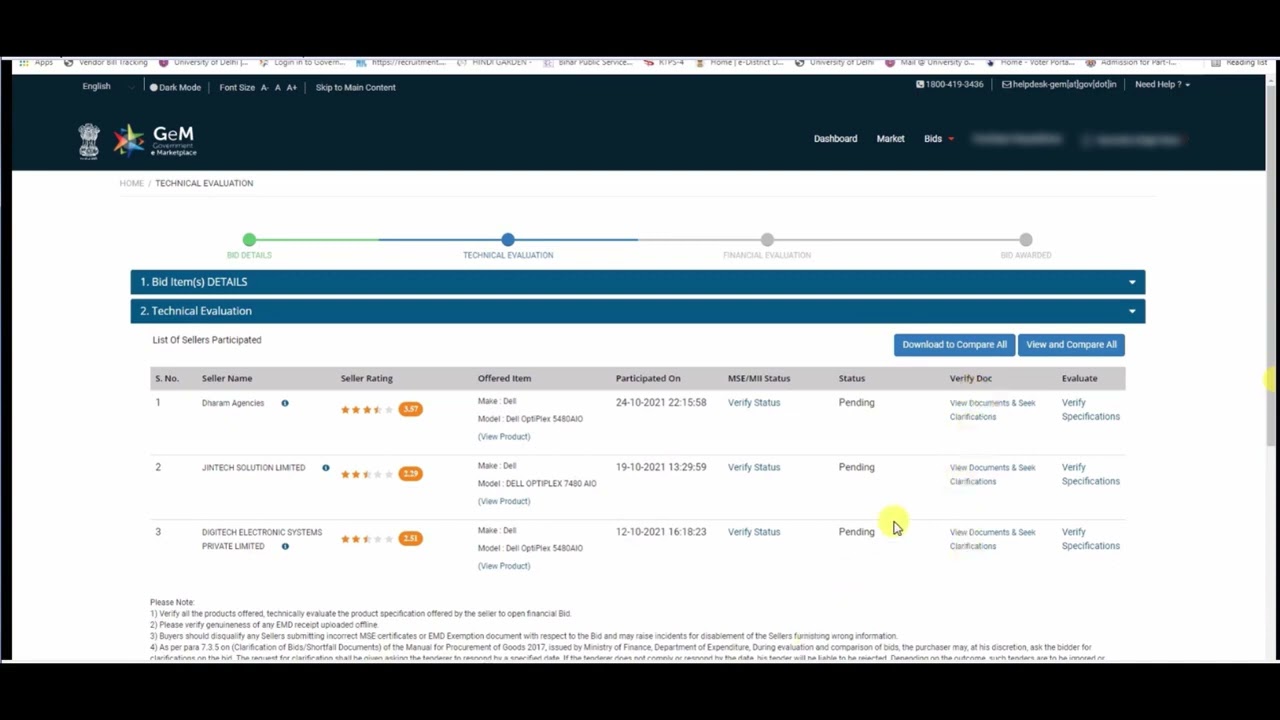Viewport: 1280px width, 720px height.
Task: Open info icon beside Dharam Agencies
Action: [285, 403]
